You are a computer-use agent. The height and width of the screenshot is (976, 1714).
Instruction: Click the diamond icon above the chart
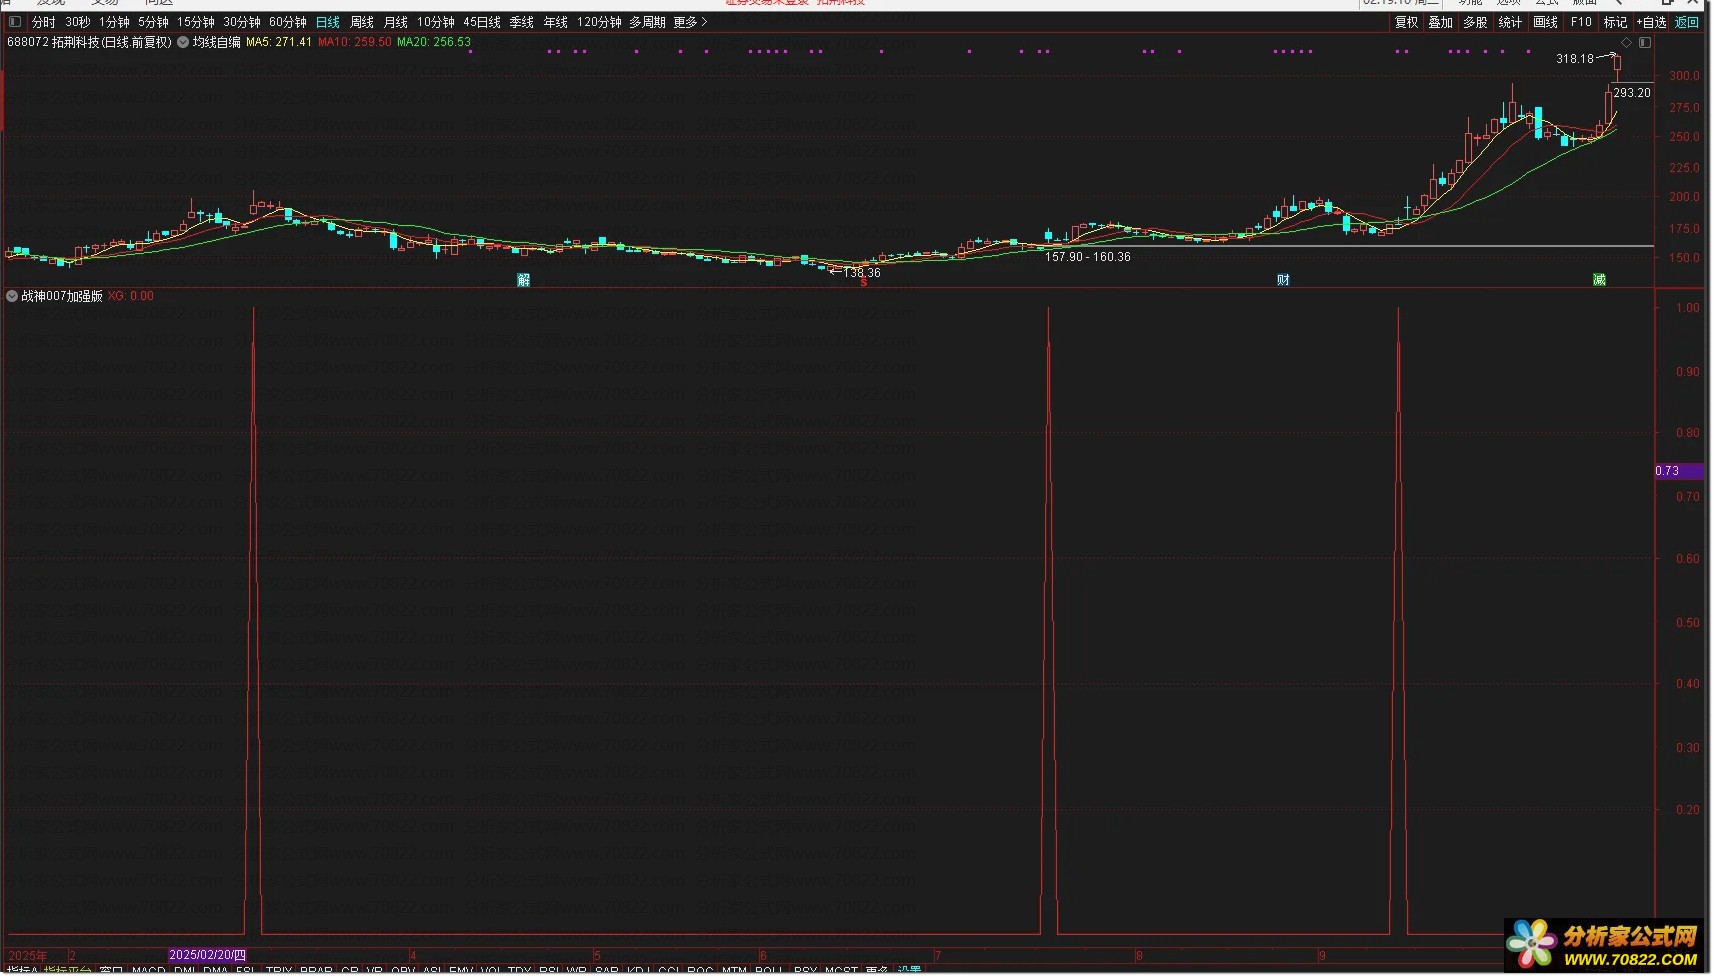point(1627,43)
